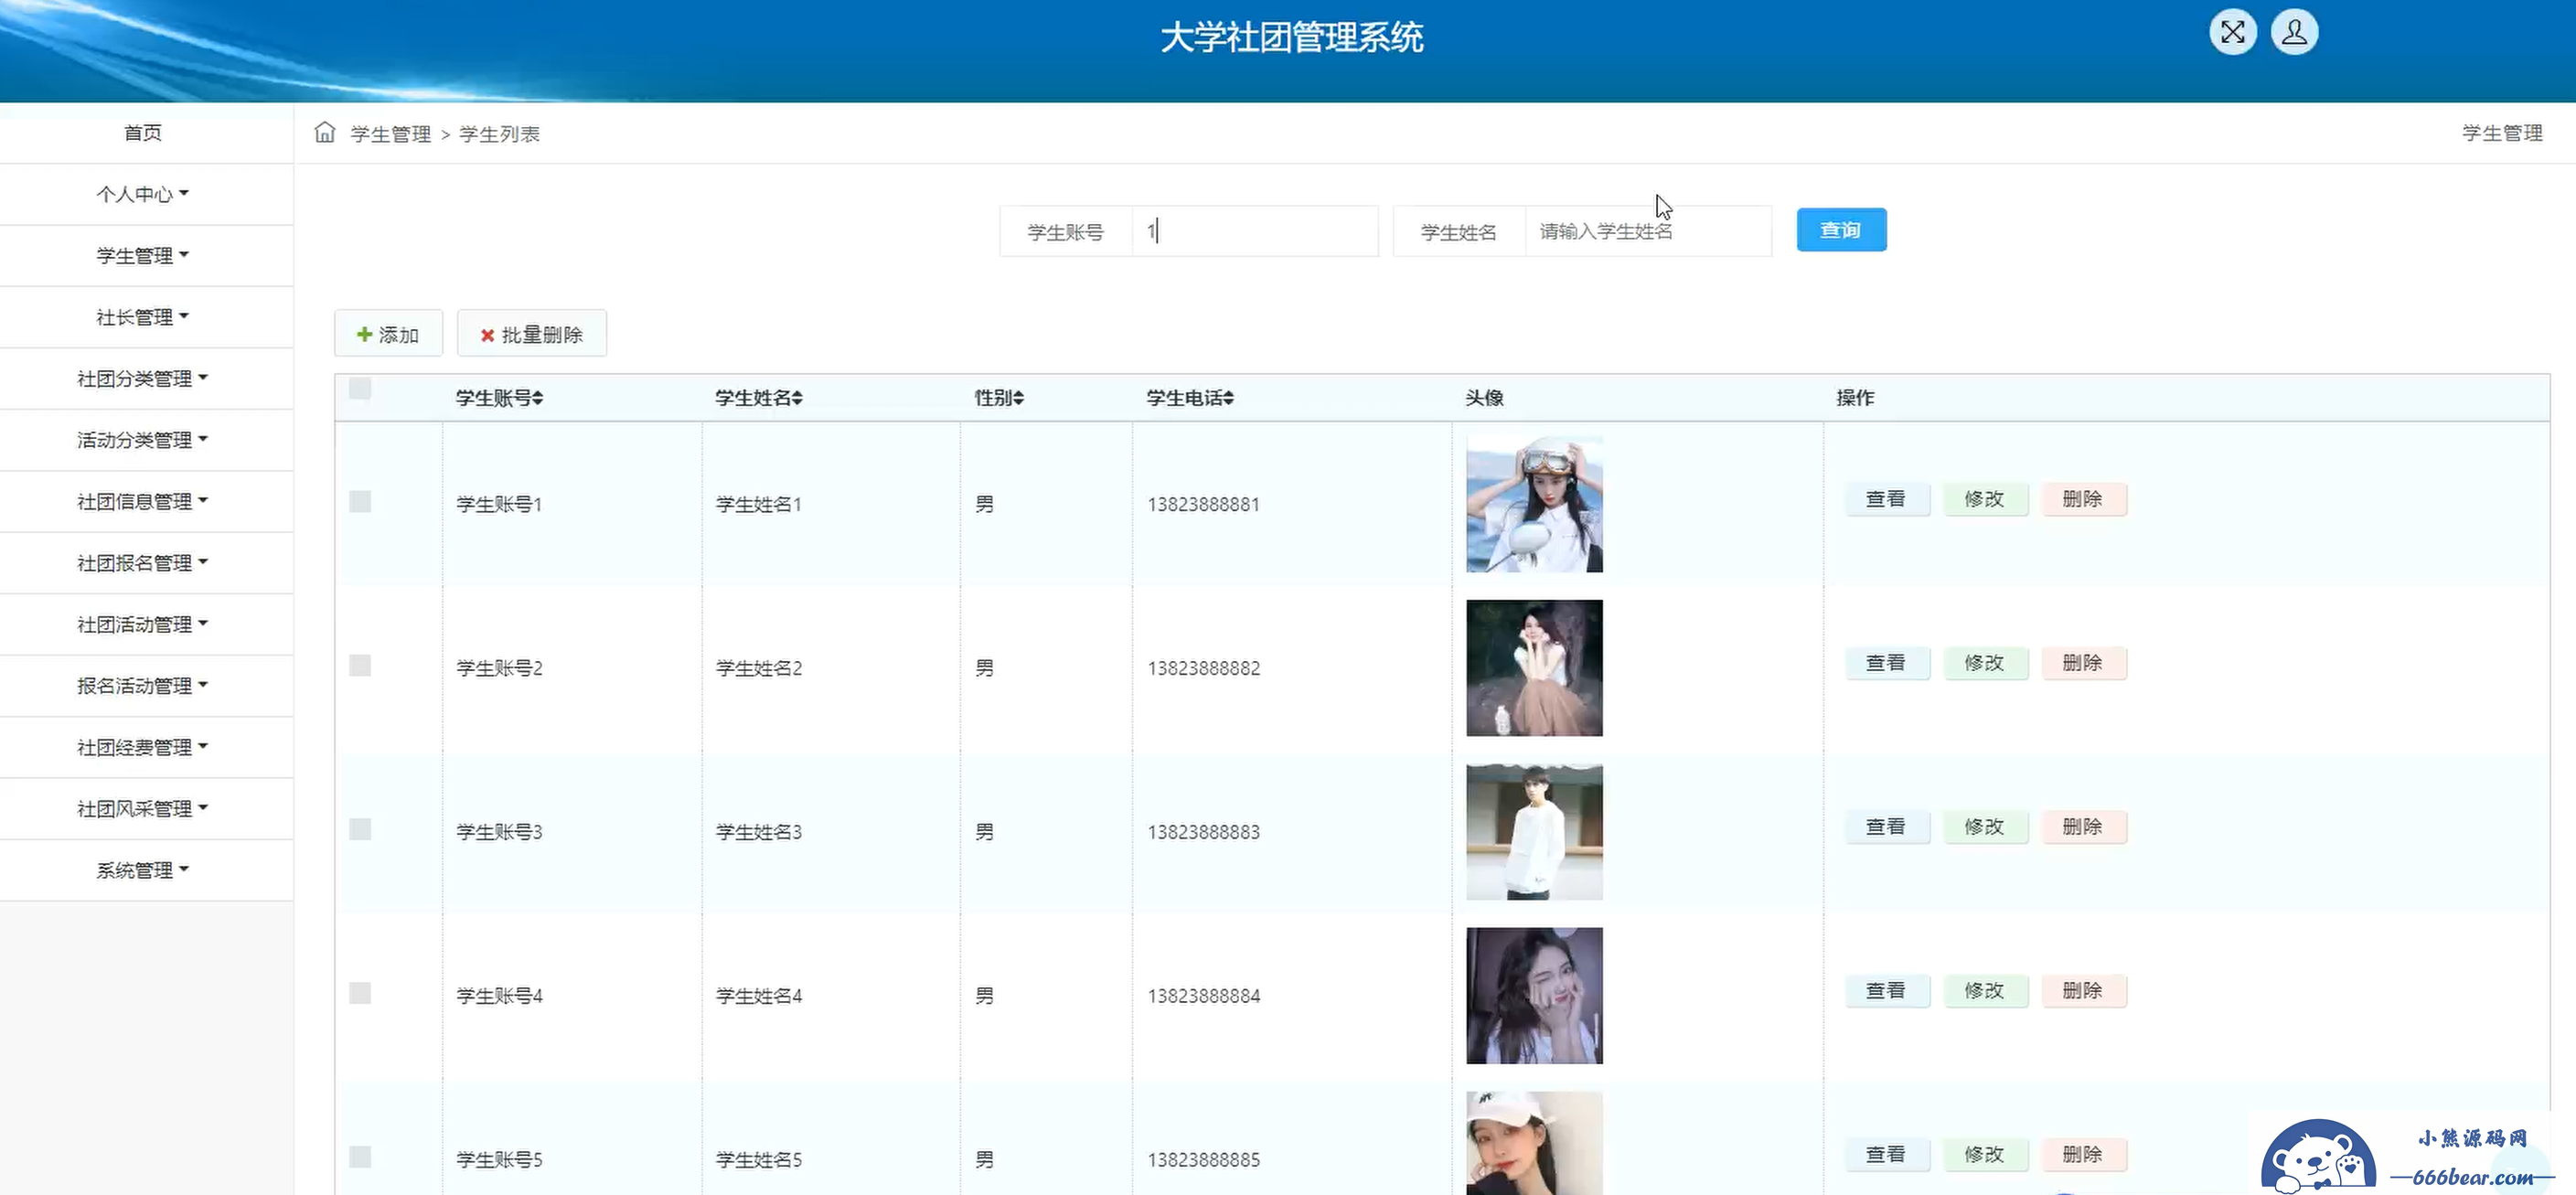Screen dimensions: 2576x1195
Task: Click 查看 for 学生账号3
Action: 1887,827
